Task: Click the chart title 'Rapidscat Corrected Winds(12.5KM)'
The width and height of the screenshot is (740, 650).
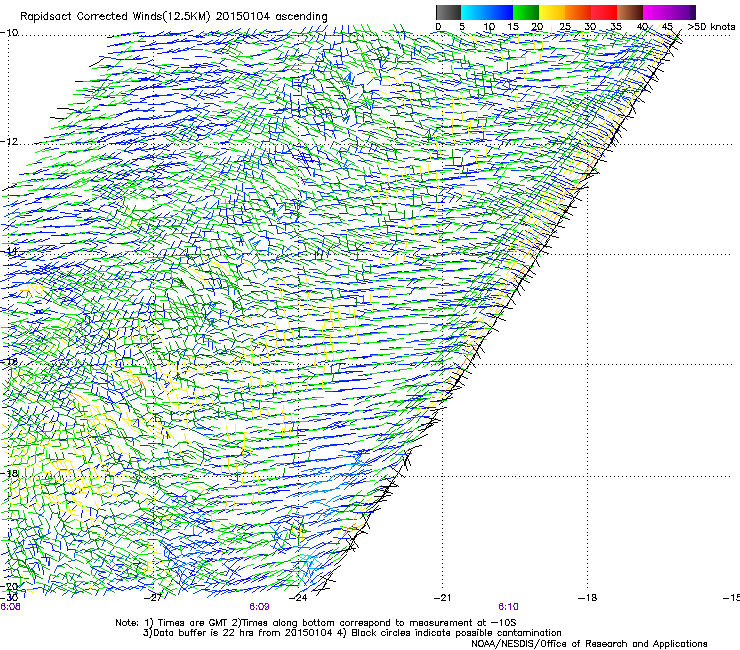Action: 115,17
